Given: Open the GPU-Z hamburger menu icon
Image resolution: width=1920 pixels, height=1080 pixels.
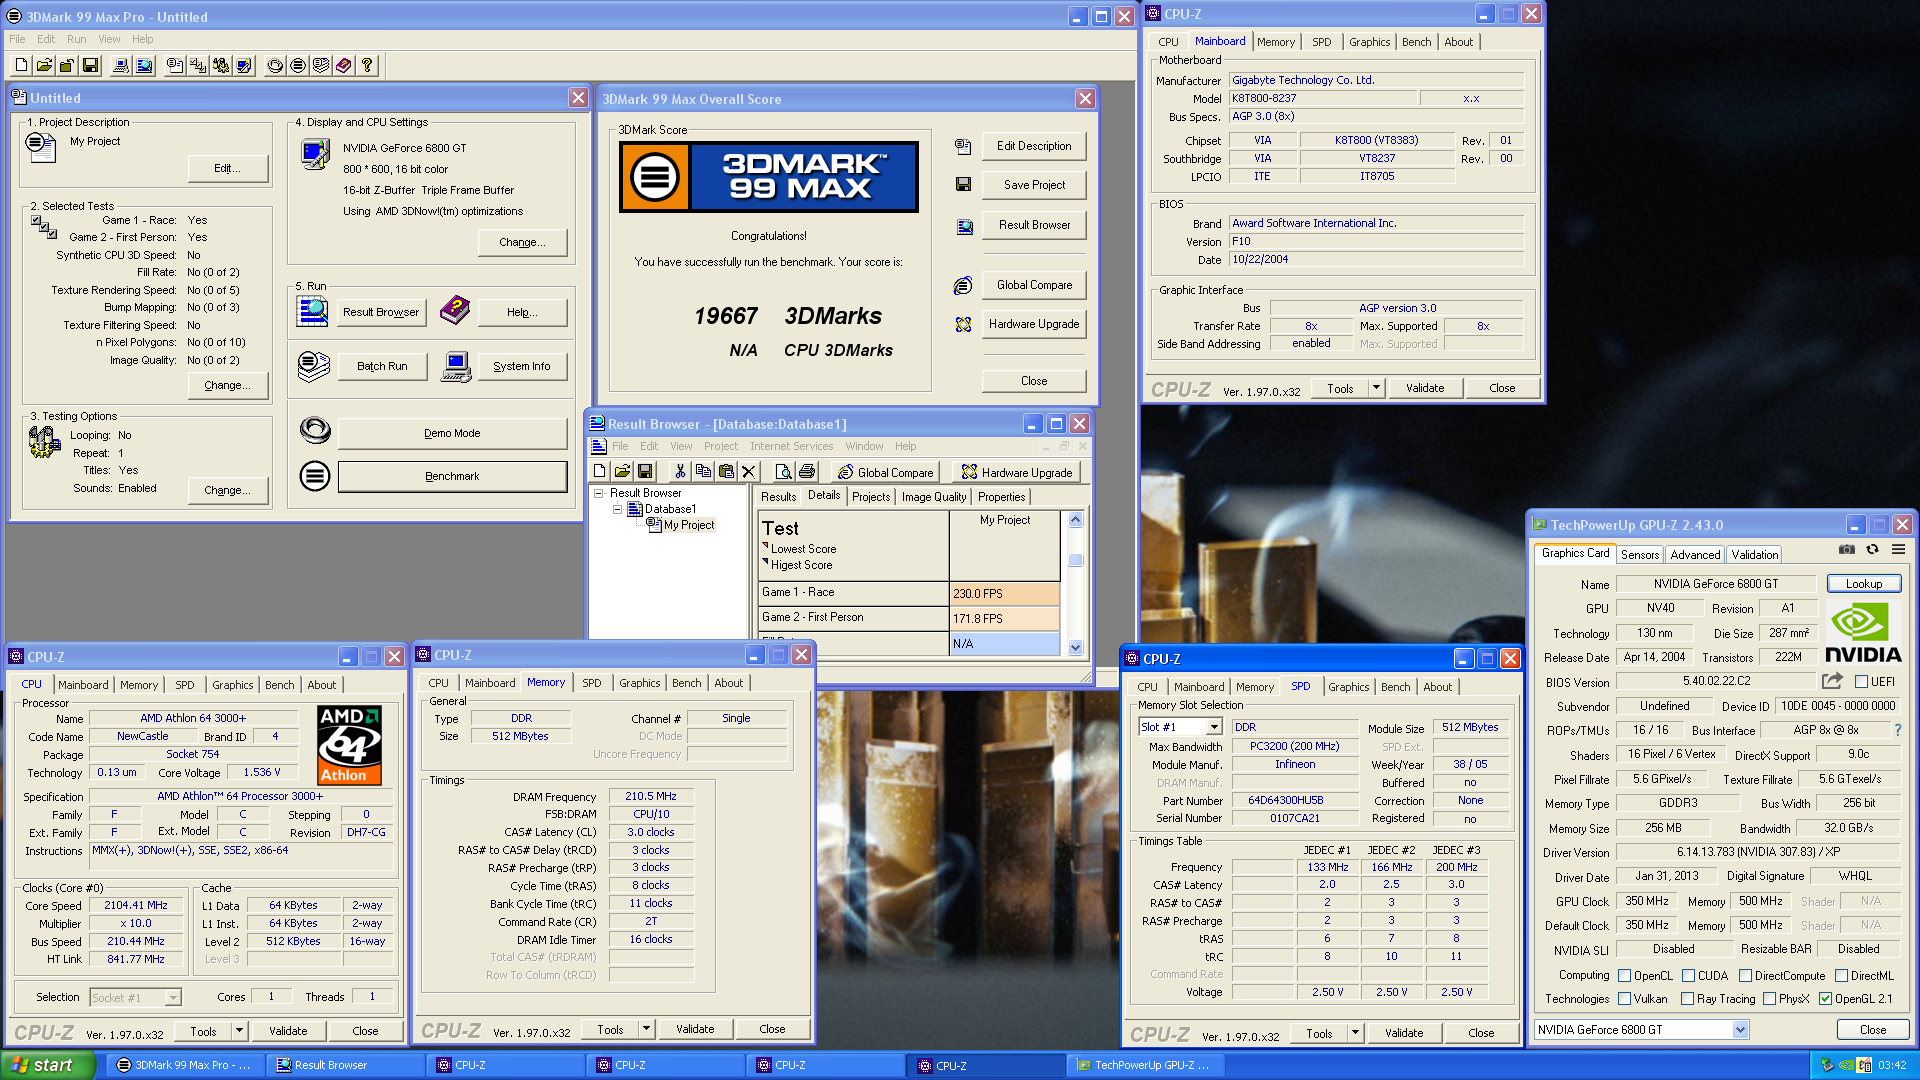Looking at the screenshot, I should [x=1898, y=549].
